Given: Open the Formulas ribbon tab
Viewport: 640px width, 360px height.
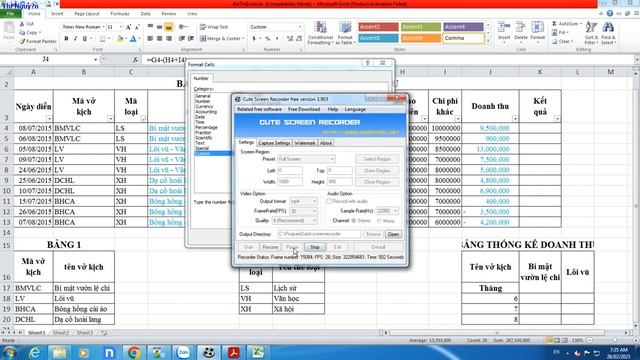Looking at the screenshot, I should coord(120,14).
